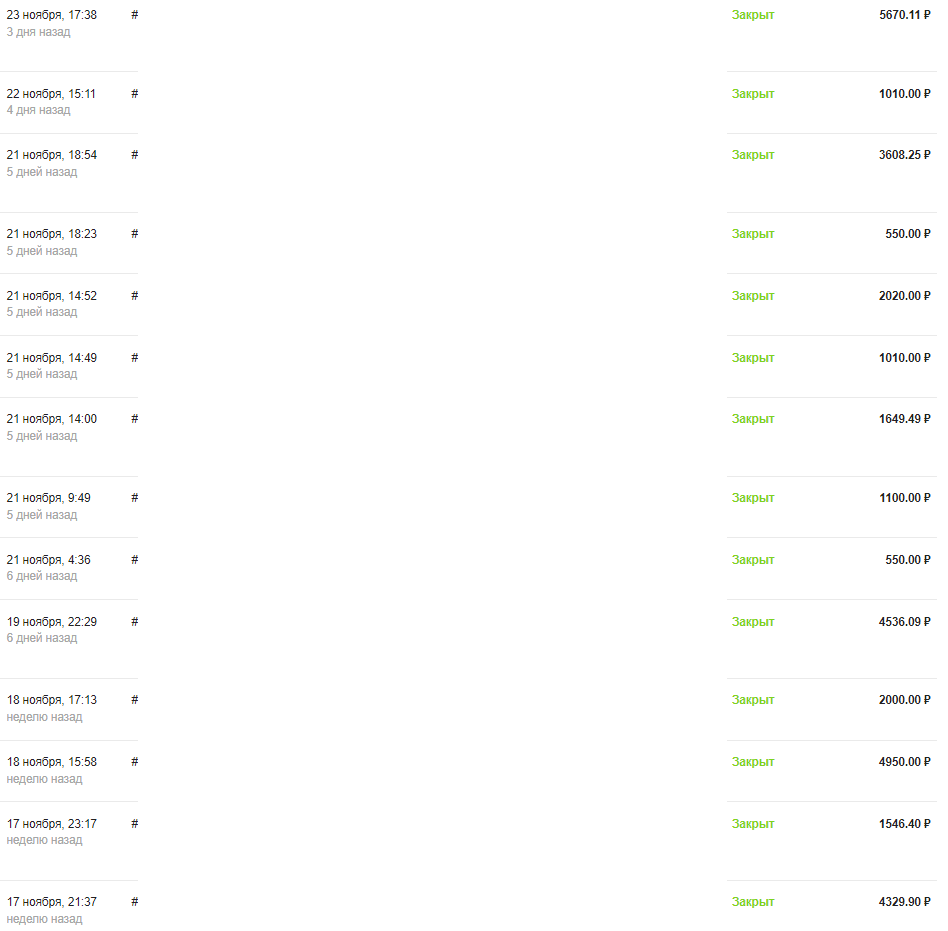Click the 2020.00 ₽ amount
Image resolution: width=948 pixels, height=931 pixels.
click(x=904, y=296)
